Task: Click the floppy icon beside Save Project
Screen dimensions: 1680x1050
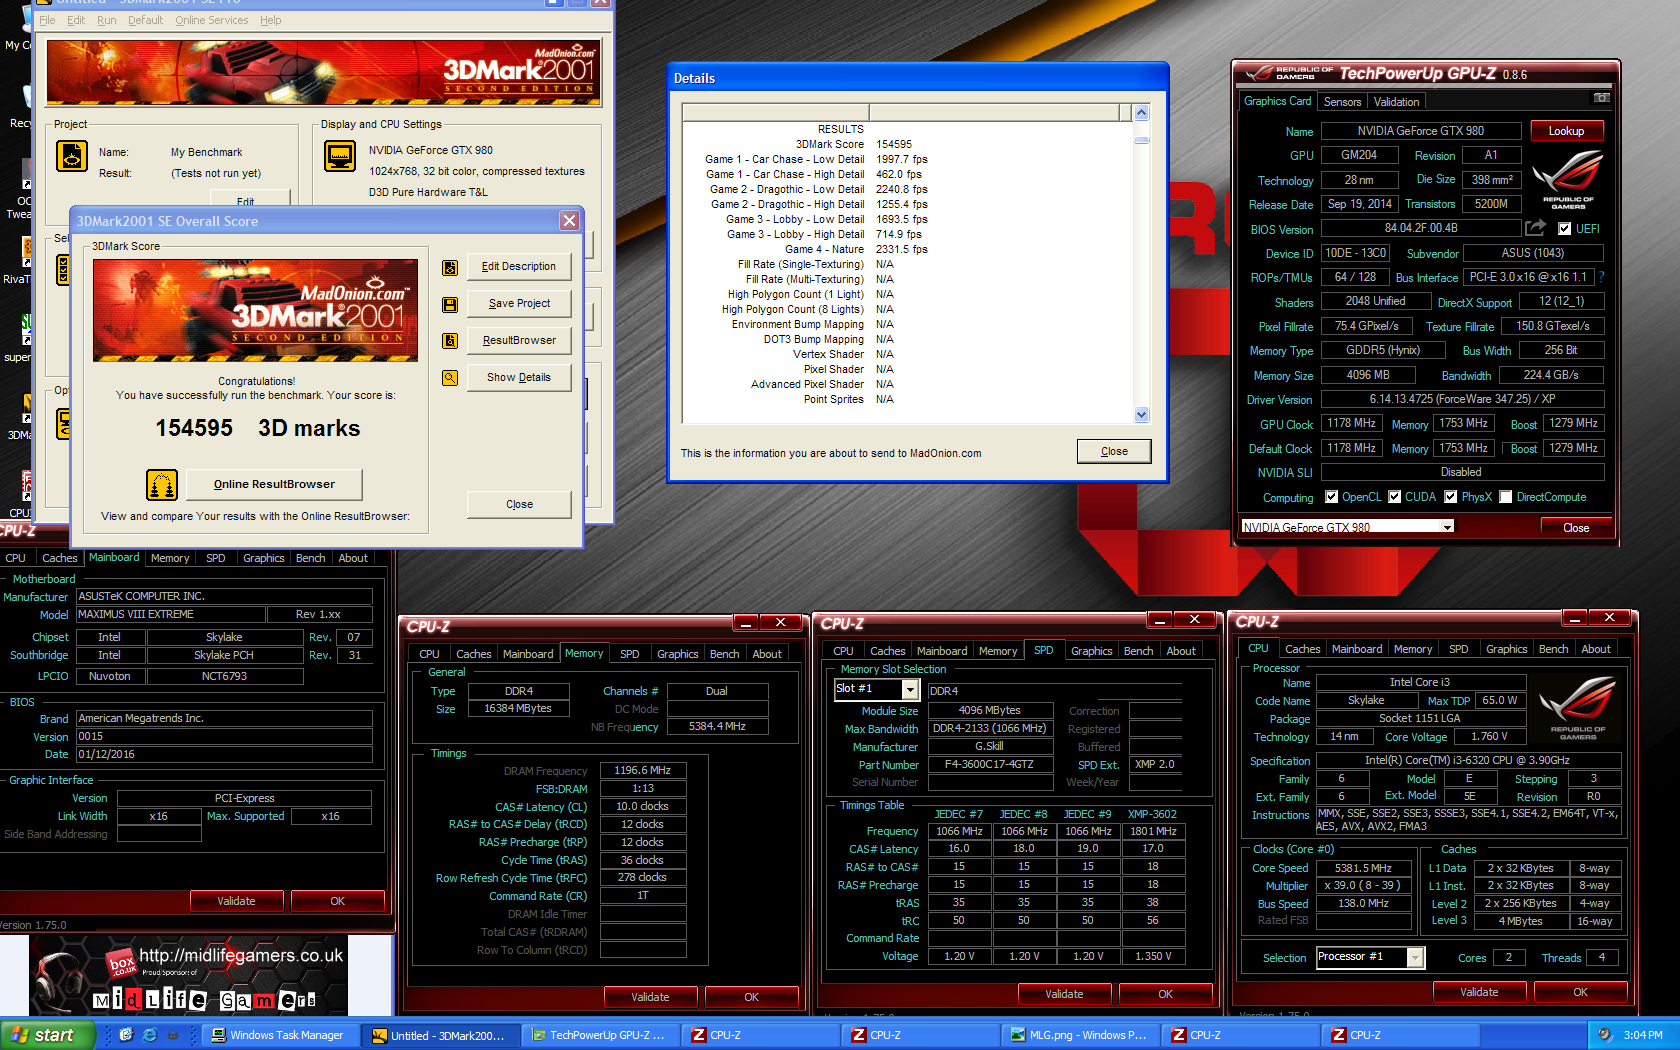Action: pos(450,304)
